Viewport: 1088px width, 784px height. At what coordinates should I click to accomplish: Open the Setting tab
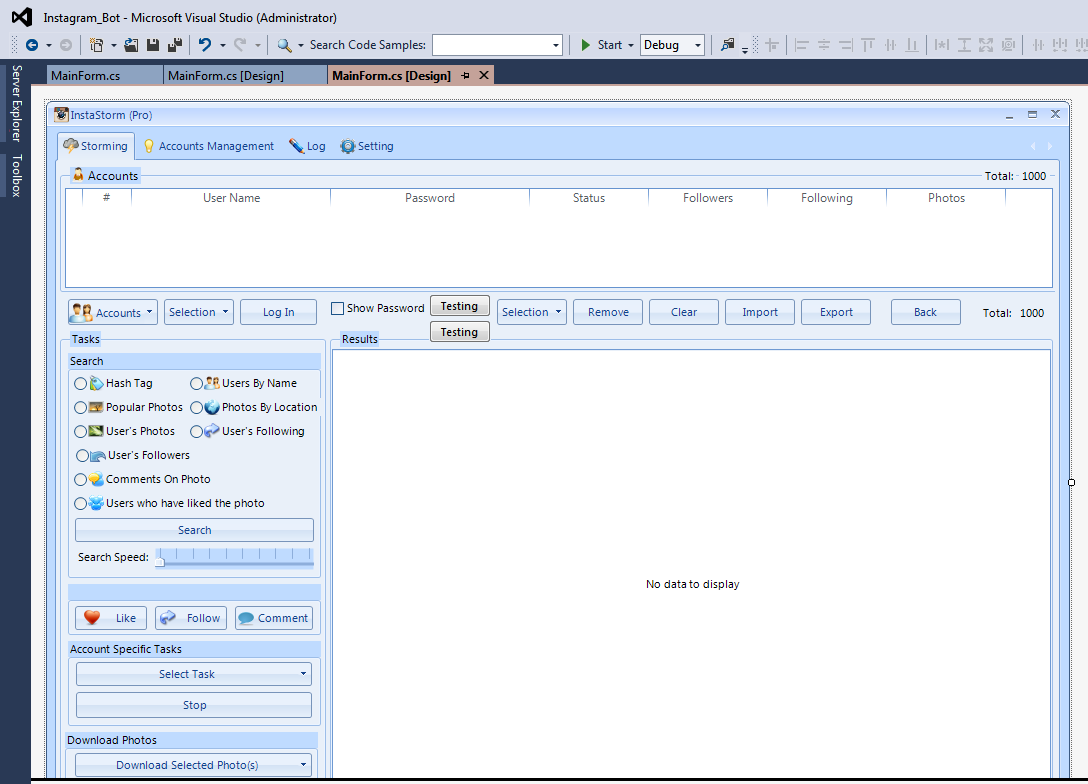click(367, 146)
